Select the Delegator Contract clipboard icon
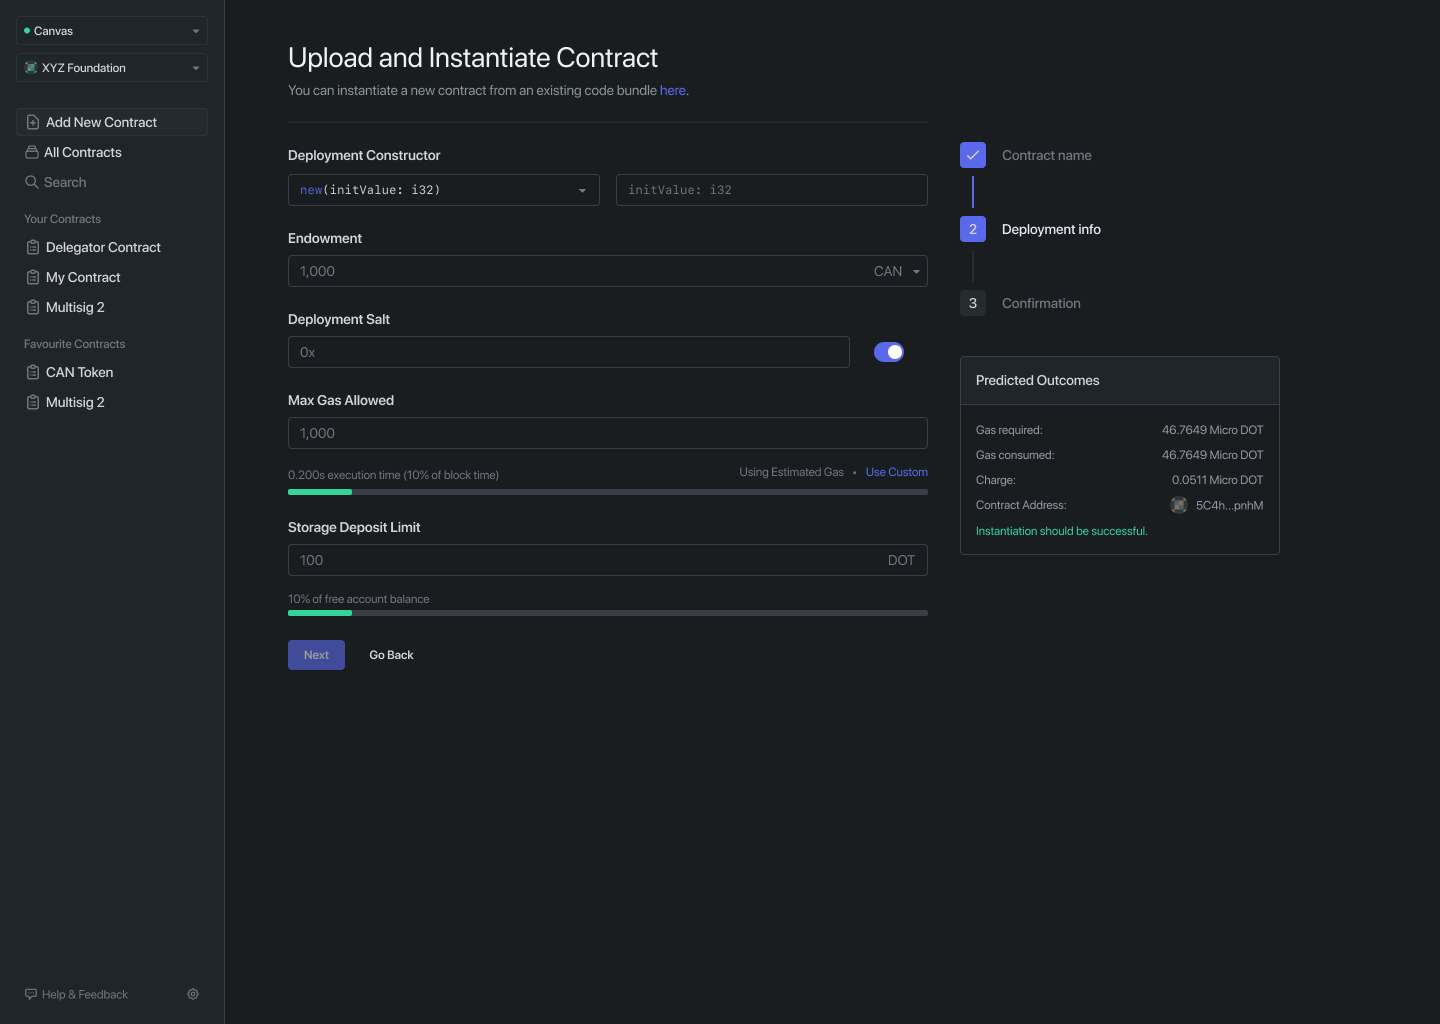 pyautogui.click(x=31, y=247)
